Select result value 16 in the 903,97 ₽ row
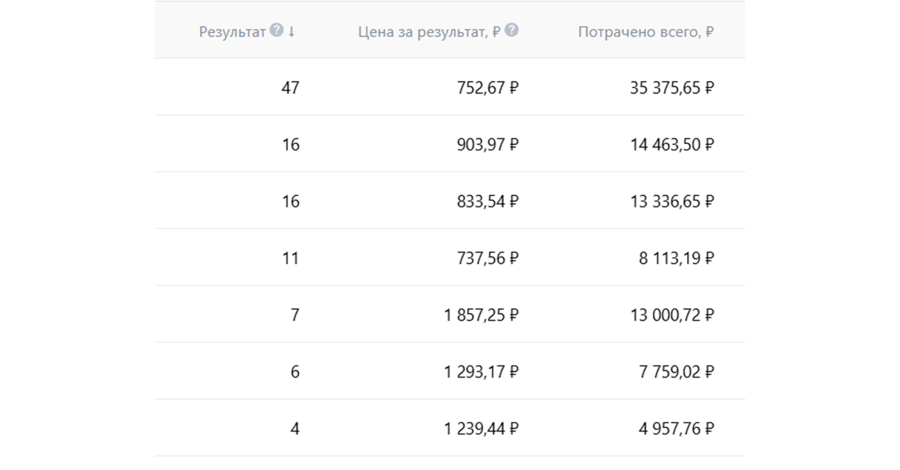 tap(290, 145)
